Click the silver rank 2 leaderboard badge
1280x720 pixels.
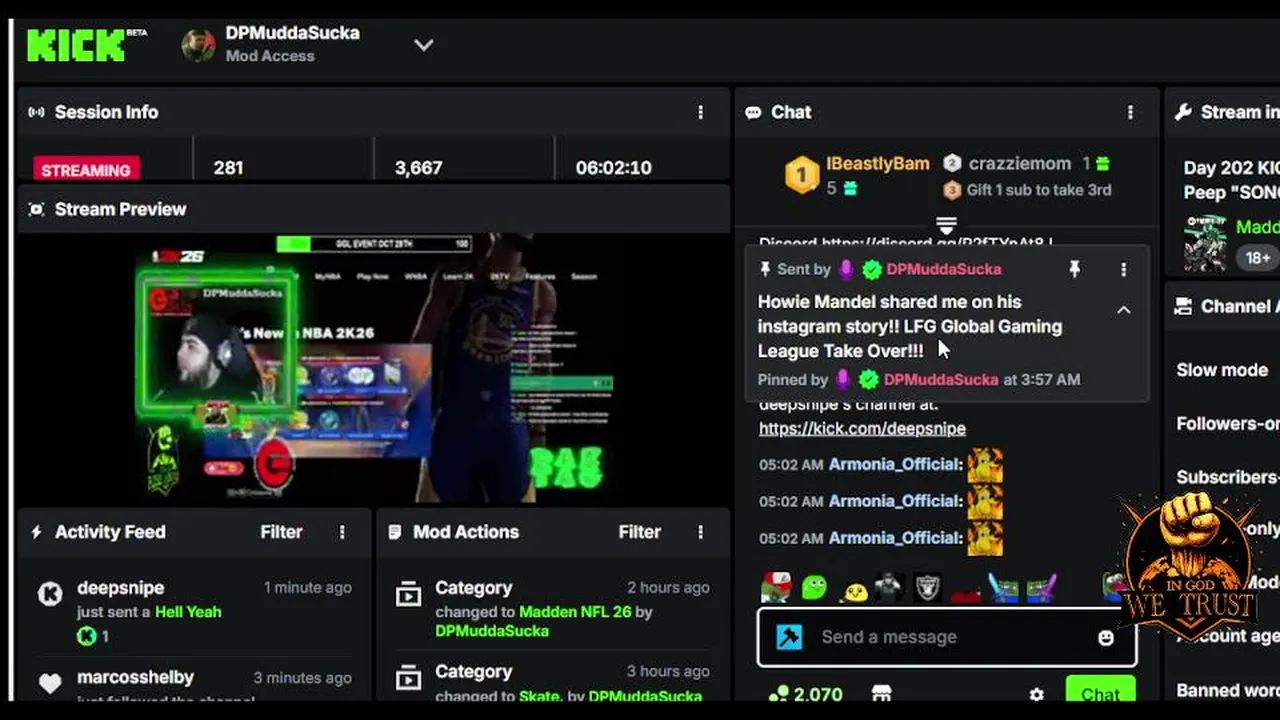[x=952, y=163]
